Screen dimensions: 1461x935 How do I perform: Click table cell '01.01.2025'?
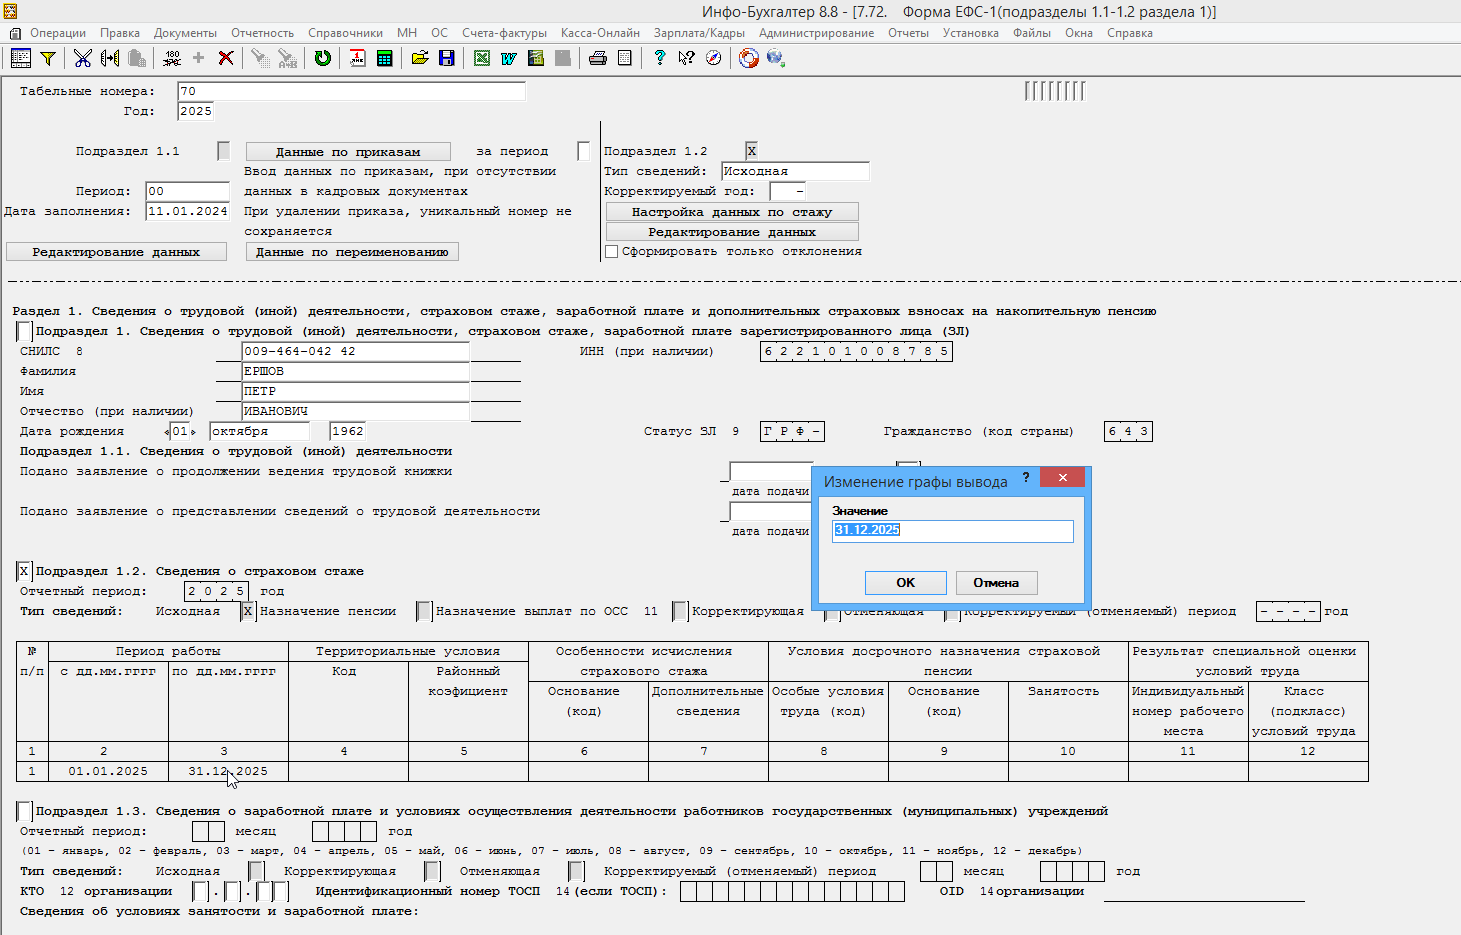coord(108,771)
